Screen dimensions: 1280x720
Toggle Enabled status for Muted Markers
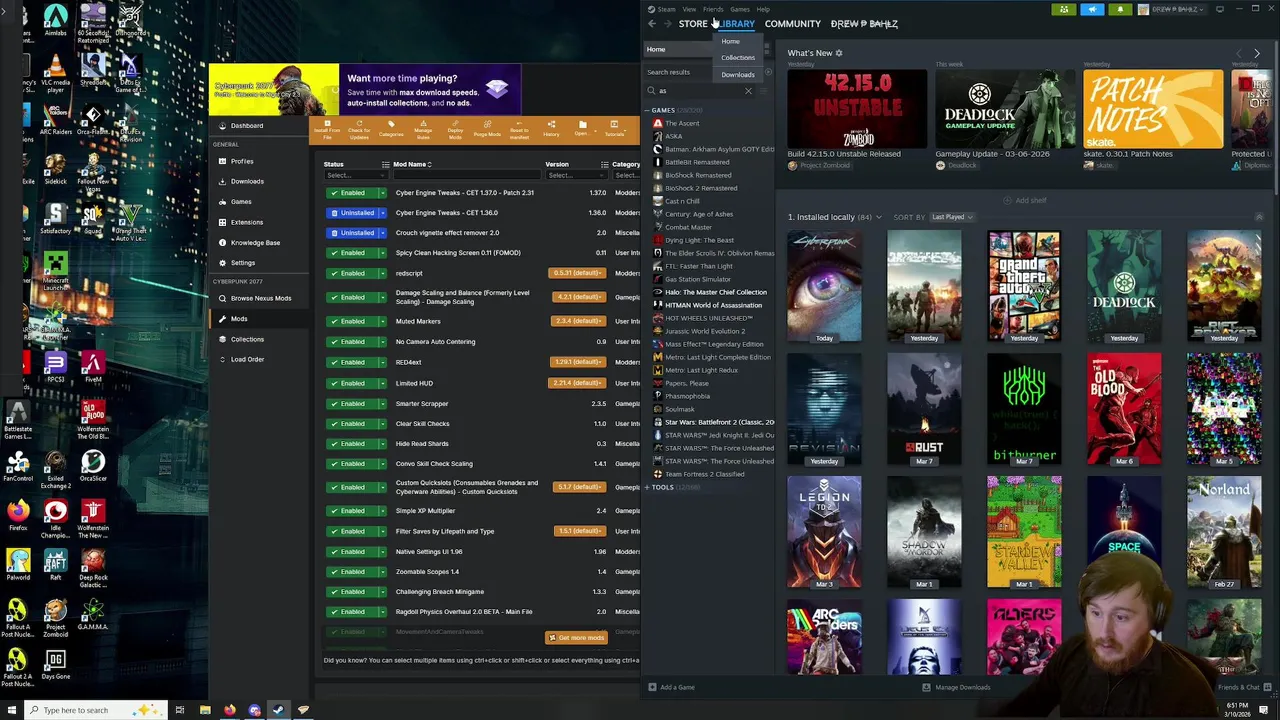pos(351,321)
